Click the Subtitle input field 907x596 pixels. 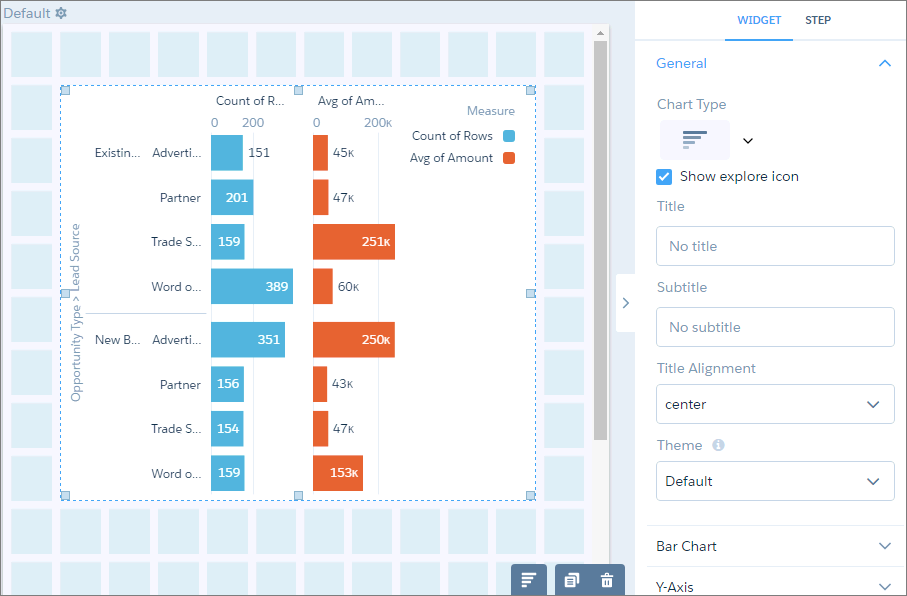(775, 327)
